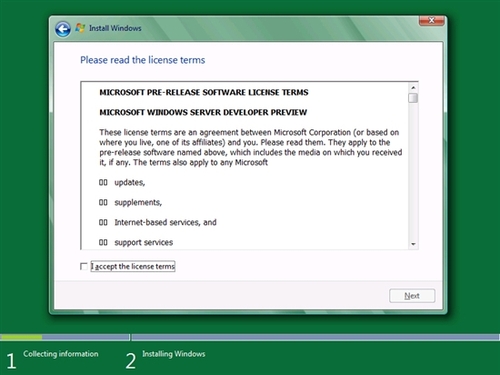Click the 'updates,' bullet item
The width and height of the screenshot is (500, 375).
pyautogui.click(x=130, y=182)
